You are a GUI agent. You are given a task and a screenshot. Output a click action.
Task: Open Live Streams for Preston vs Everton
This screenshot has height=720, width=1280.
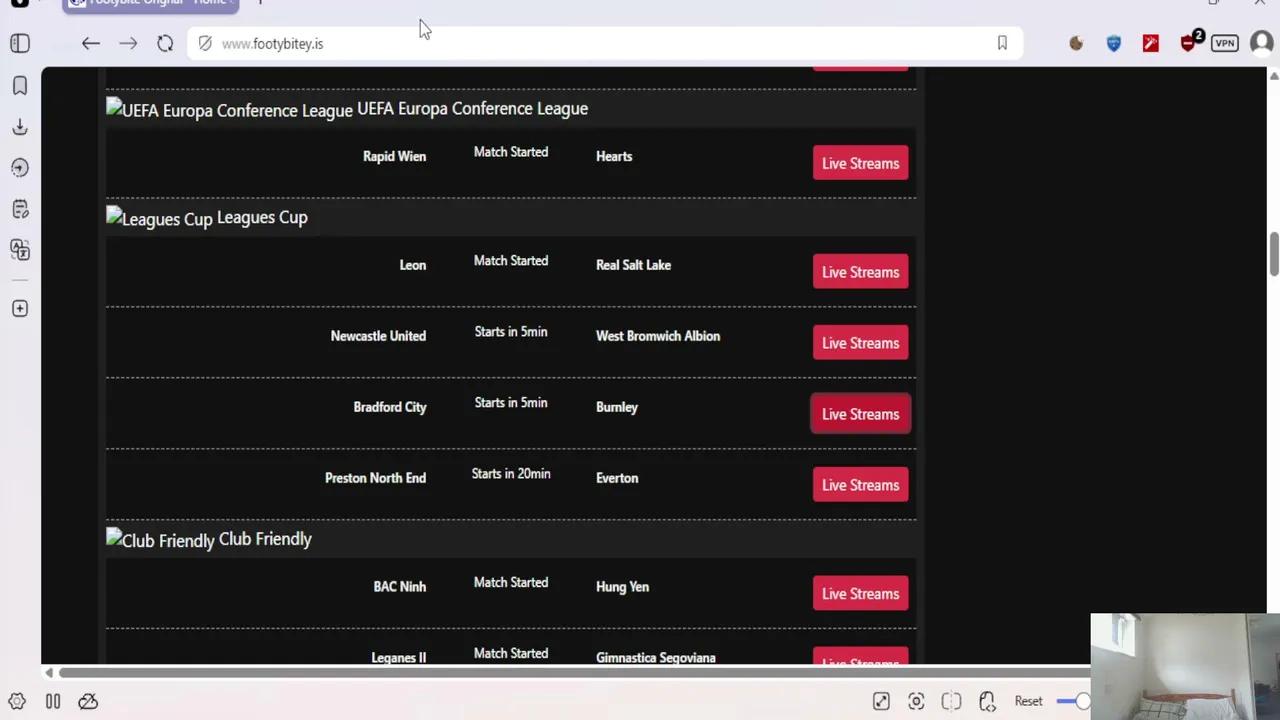860,485
